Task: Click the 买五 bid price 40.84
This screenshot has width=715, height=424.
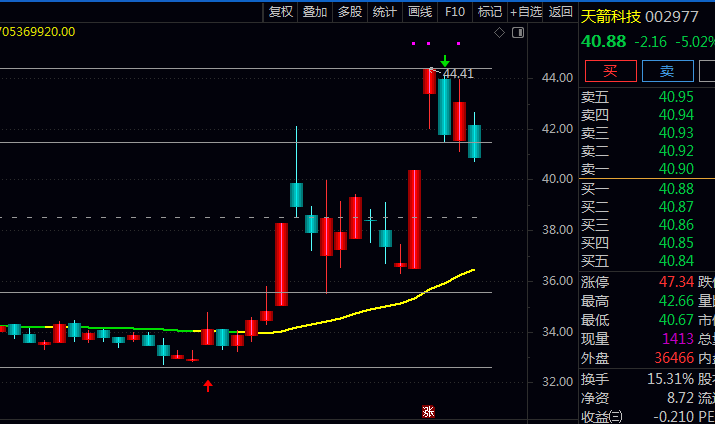Action: [676, 261]
